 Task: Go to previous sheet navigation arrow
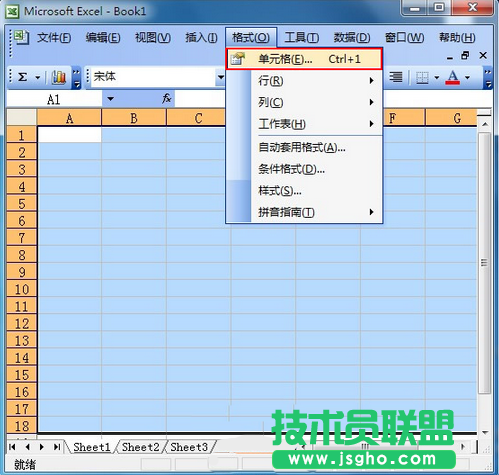(x=28, y=447)
